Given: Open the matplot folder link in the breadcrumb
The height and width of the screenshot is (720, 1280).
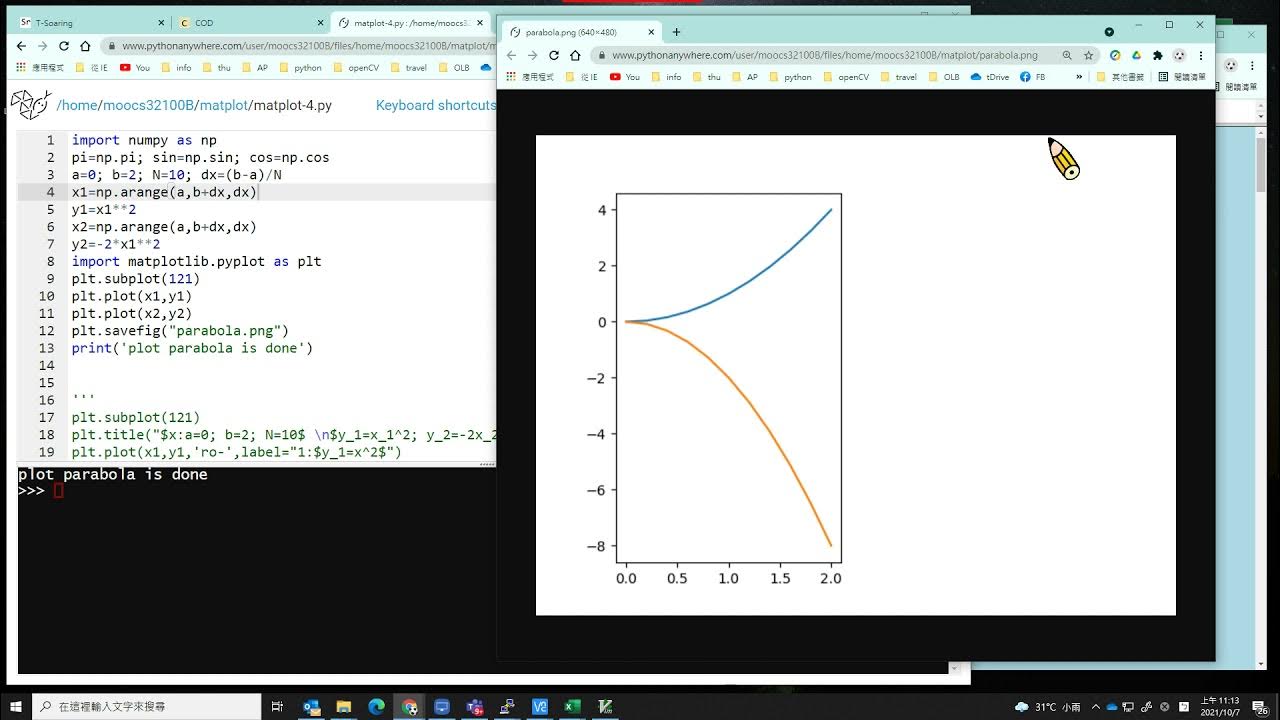Looking at the screenshot, I should (222, 105).
